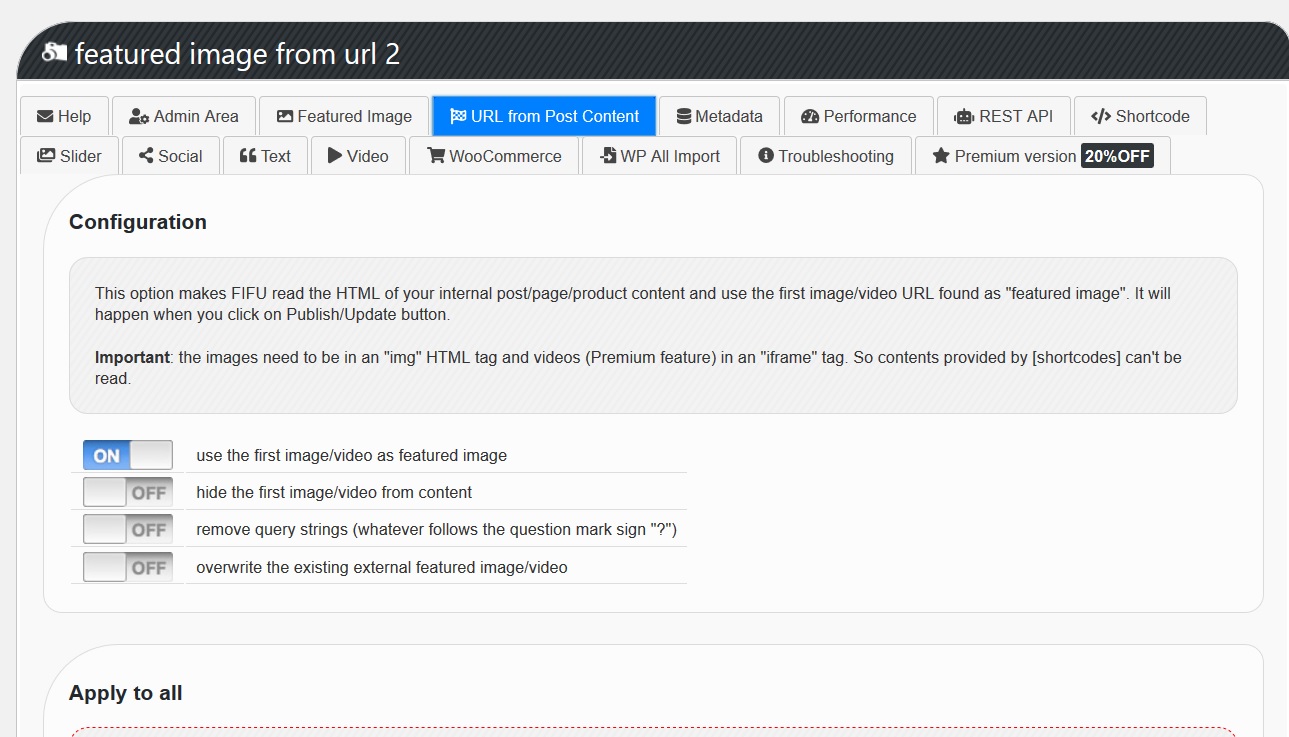1289x737 pixels.
Task: Click the speedometer icon on Performance tab
Action: click(x=810, y=116)
